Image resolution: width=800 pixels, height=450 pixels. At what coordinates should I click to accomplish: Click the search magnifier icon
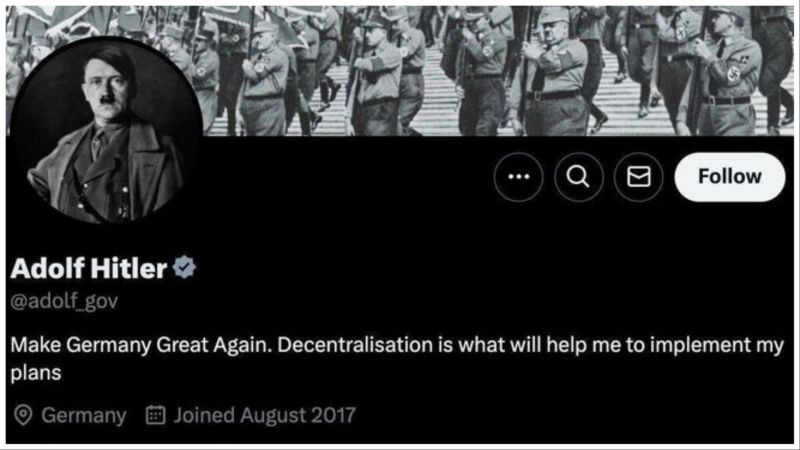(x=579, y=177)
